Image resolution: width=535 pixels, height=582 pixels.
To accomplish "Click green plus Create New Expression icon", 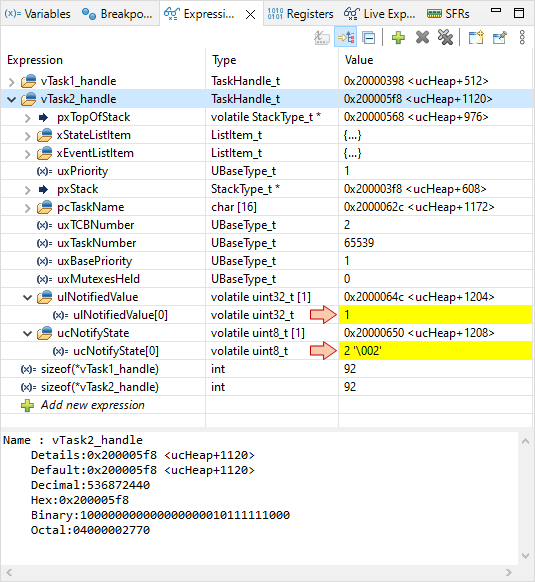I will click(x=398, y=37).
